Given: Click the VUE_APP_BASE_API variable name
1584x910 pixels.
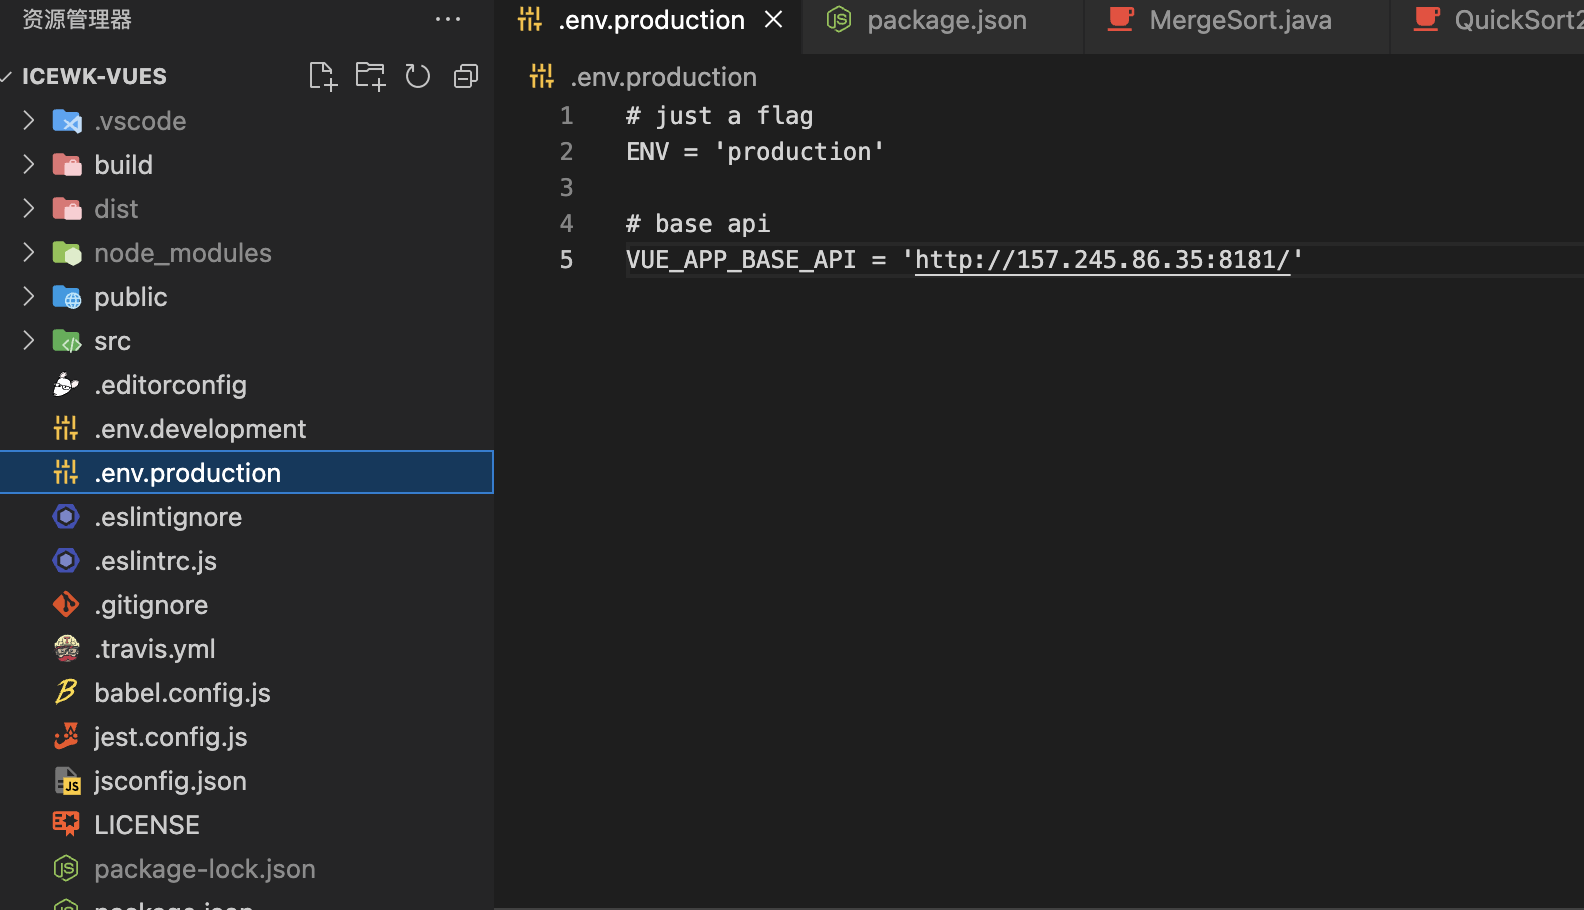Looking at the screenshot, I should pyautogui.click(x=741, y=260).
